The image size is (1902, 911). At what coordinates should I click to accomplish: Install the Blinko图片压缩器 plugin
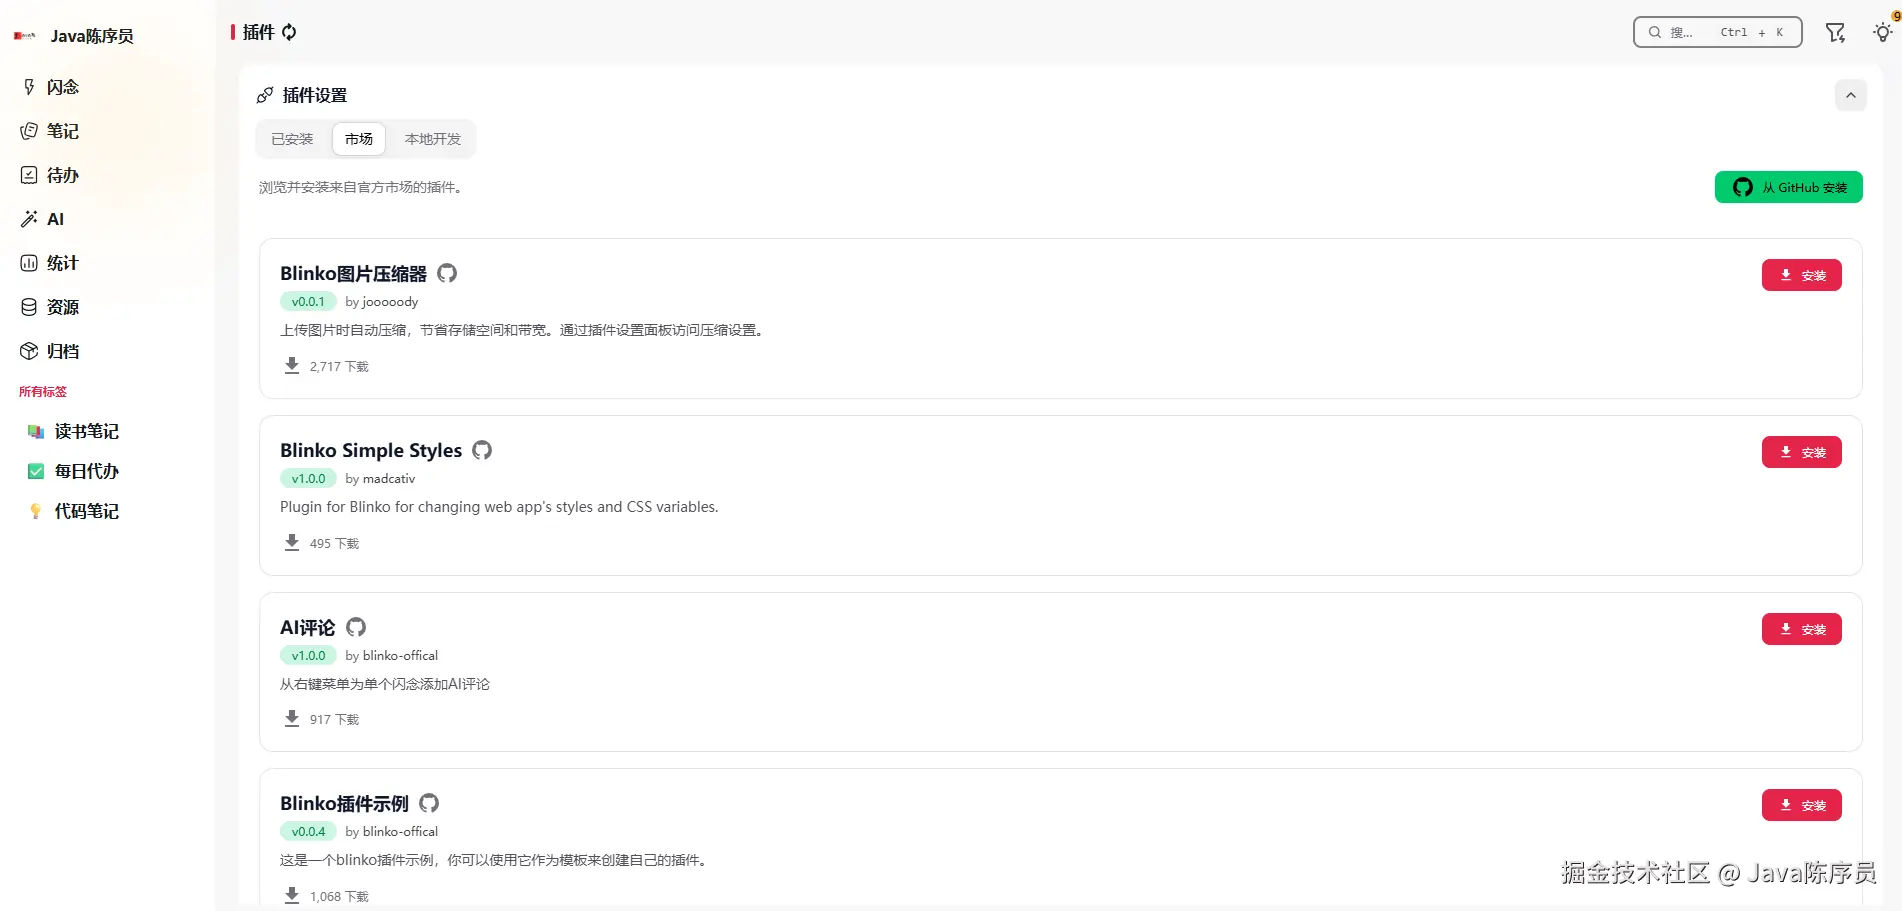point(1801,275)
